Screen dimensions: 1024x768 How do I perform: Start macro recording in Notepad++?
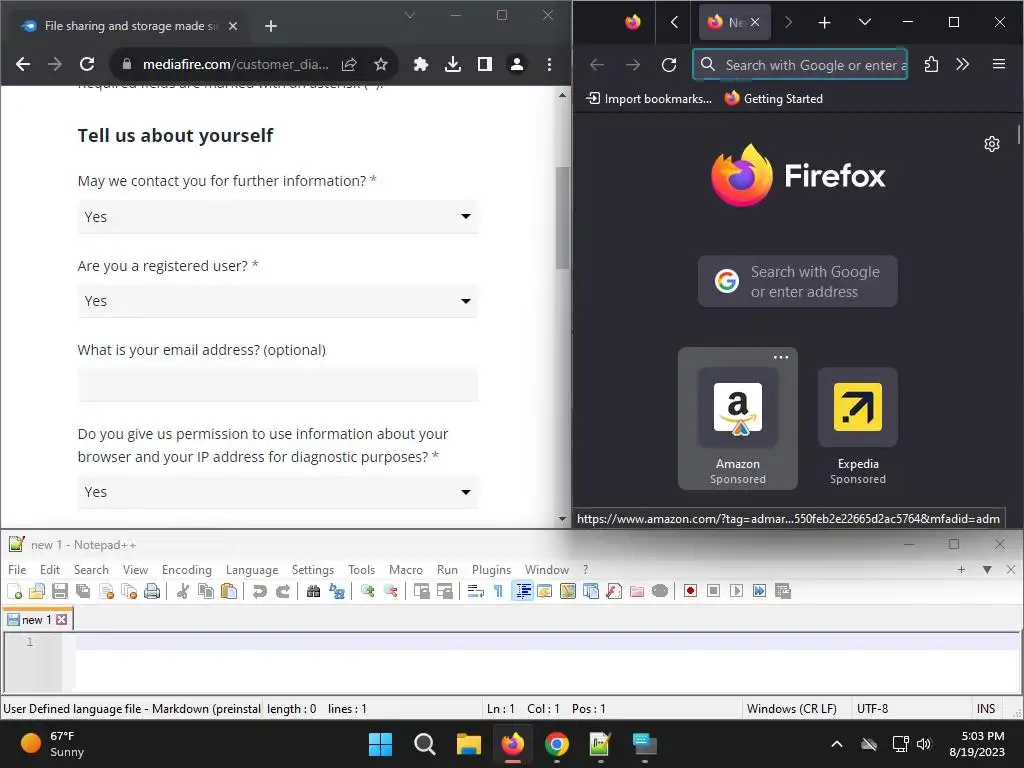coord(690,591)
